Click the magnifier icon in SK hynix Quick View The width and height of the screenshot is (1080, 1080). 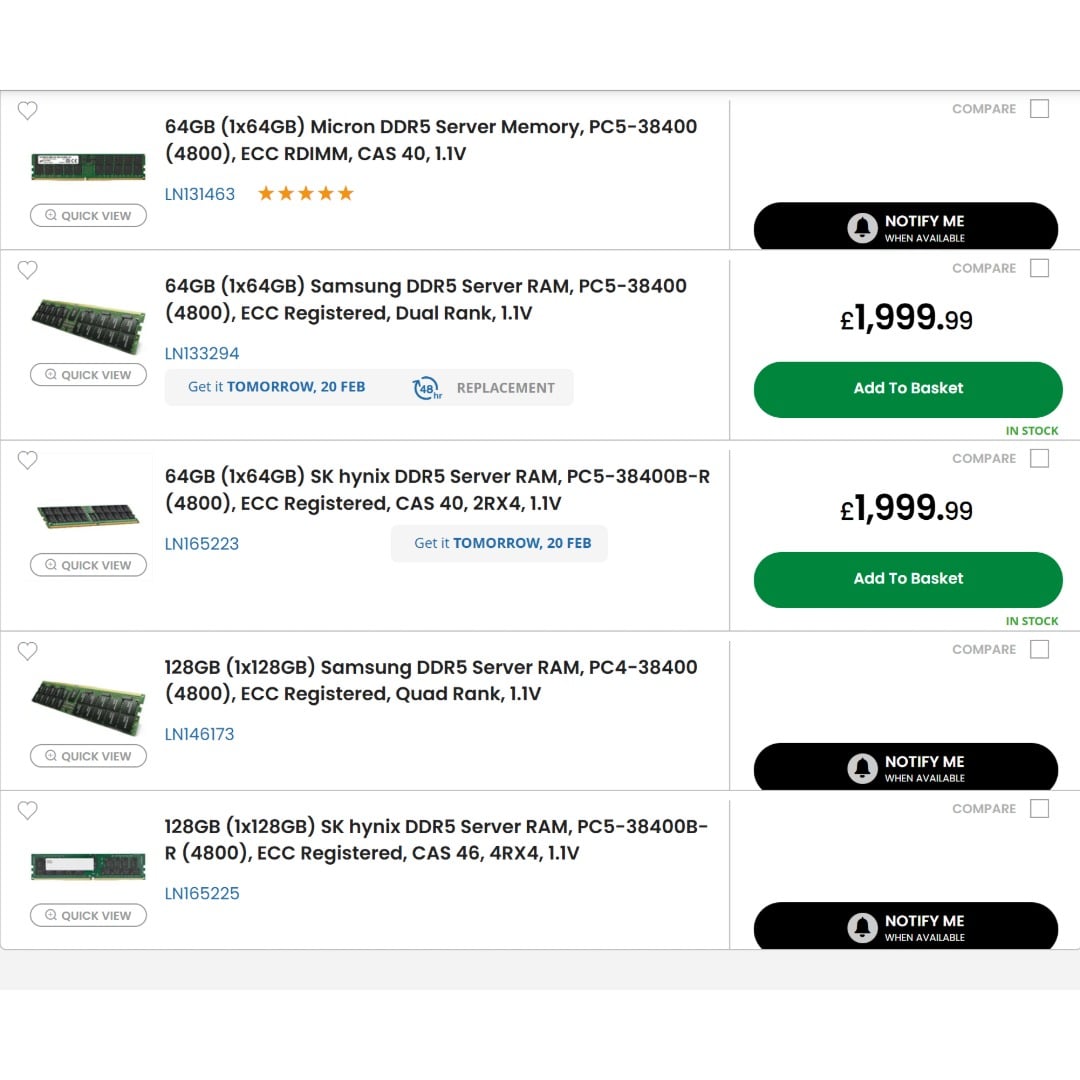(50, 565)
